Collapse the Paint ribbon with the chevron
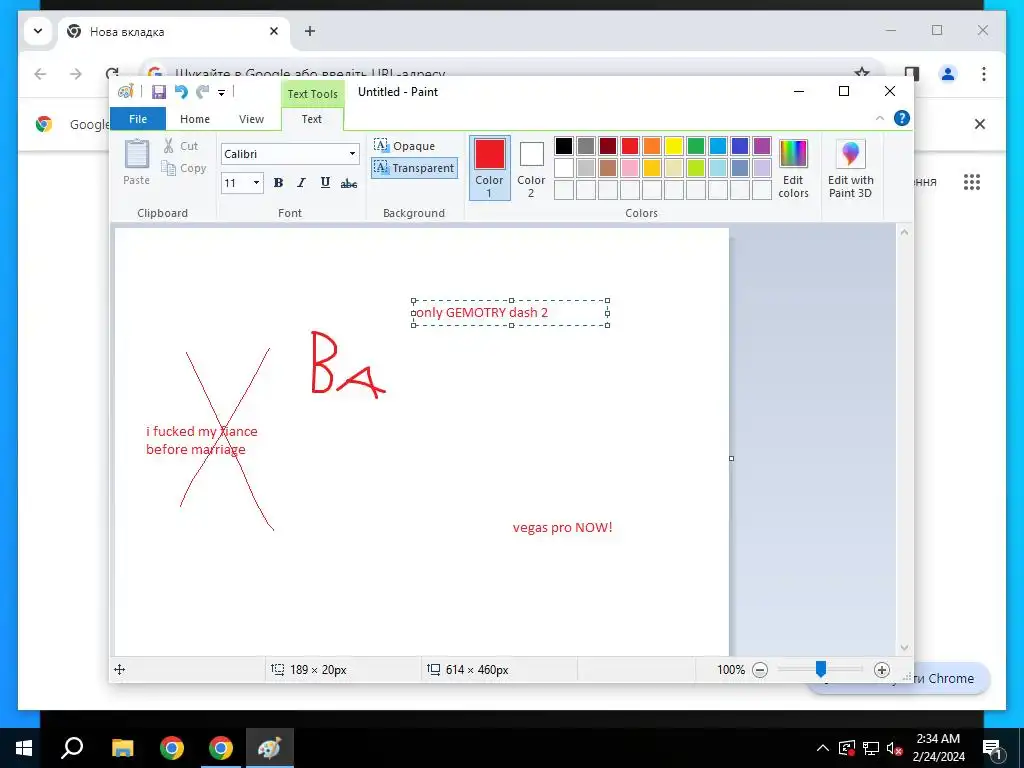The image size is (1024, 768). [880, 118]
